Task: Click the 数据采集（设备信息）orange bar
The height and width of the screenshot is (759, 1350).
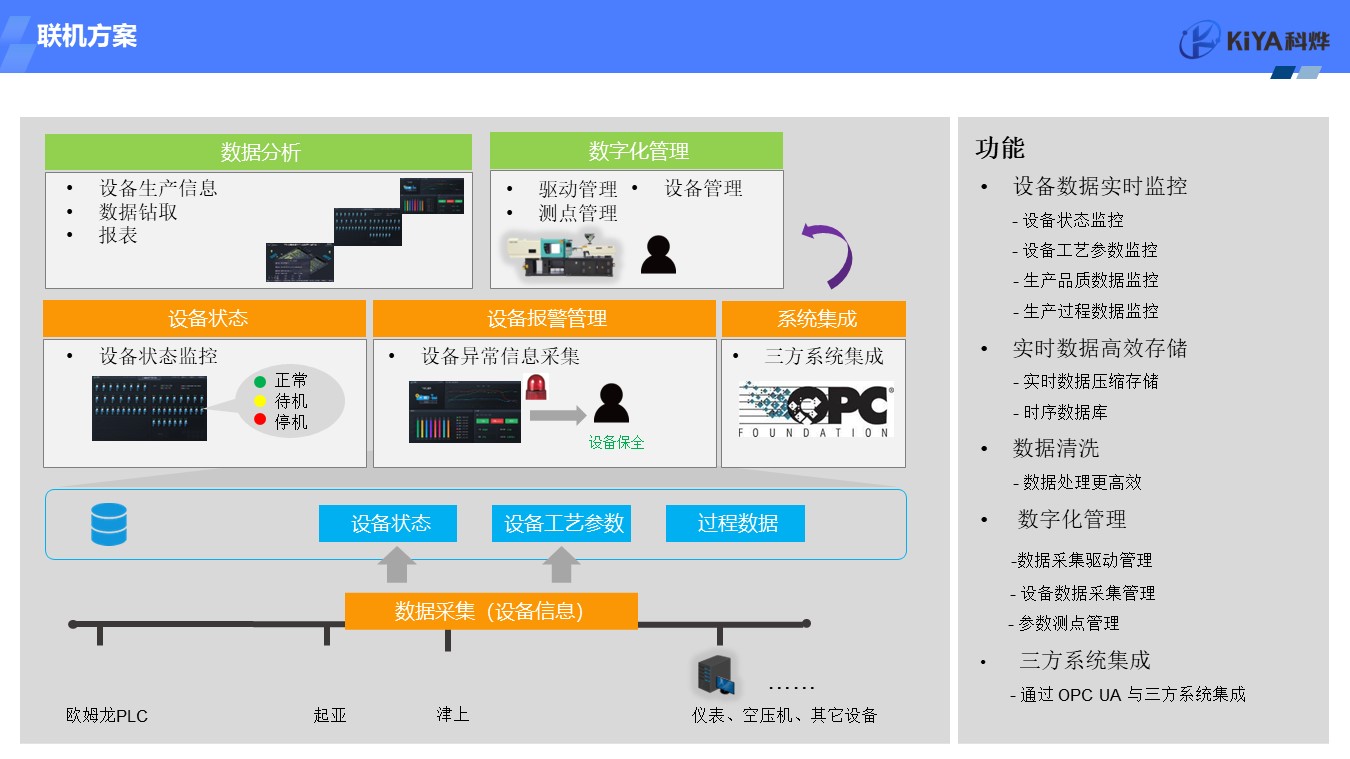Action: (490, 611)
